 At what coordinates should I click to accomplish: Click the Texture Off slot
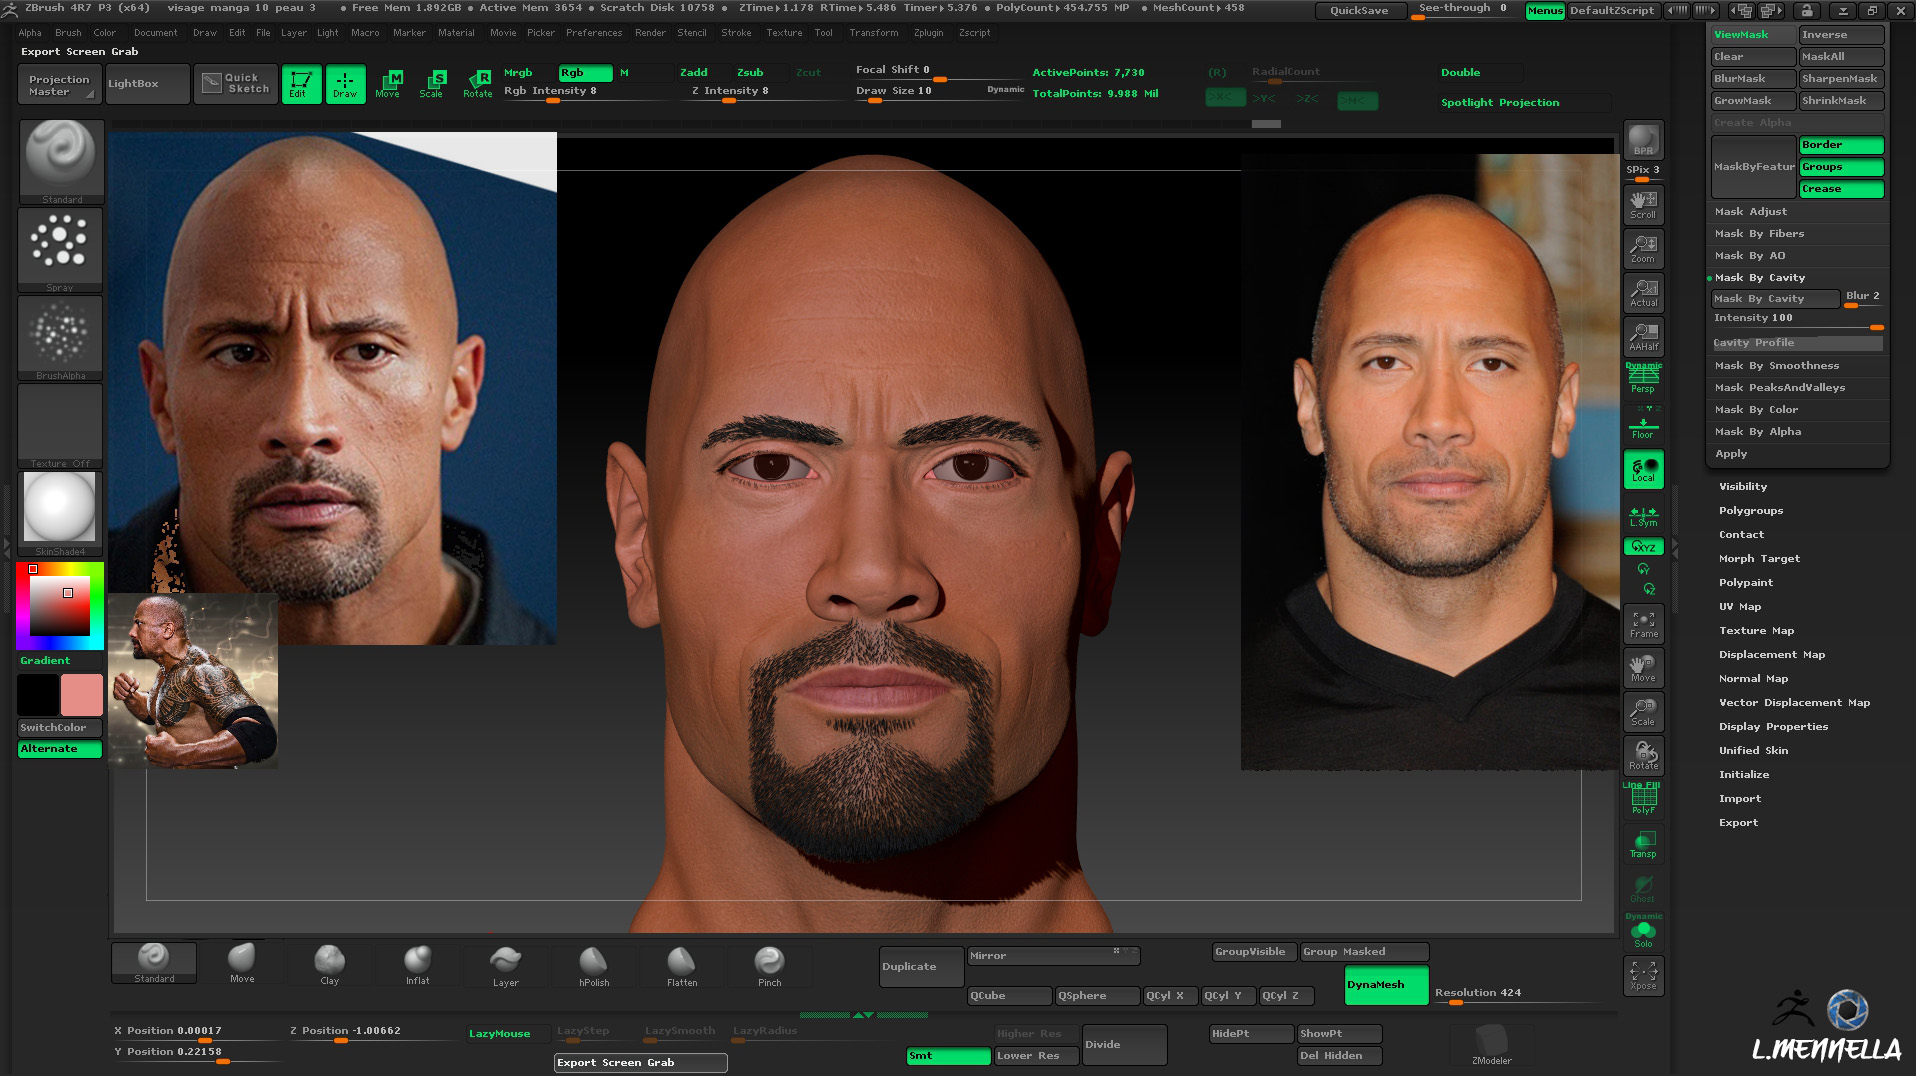coord(60,426)
